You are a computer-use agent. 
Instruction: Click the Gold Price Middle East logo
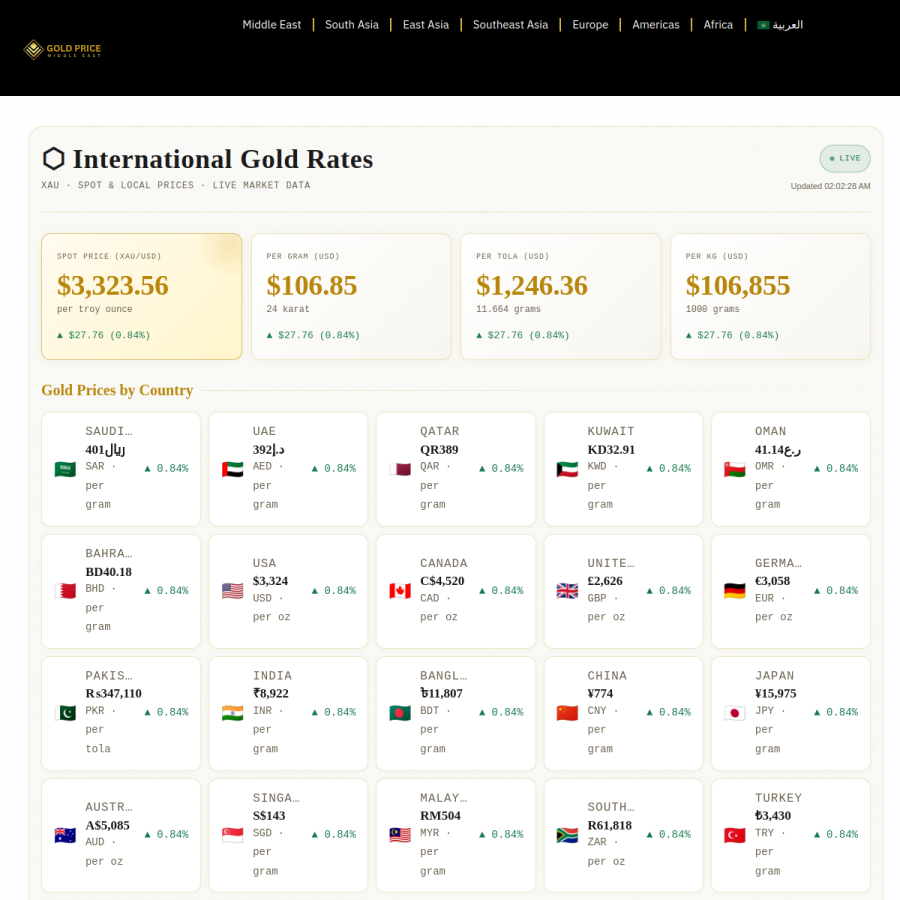pyautogui.click(x=63, y=49)
